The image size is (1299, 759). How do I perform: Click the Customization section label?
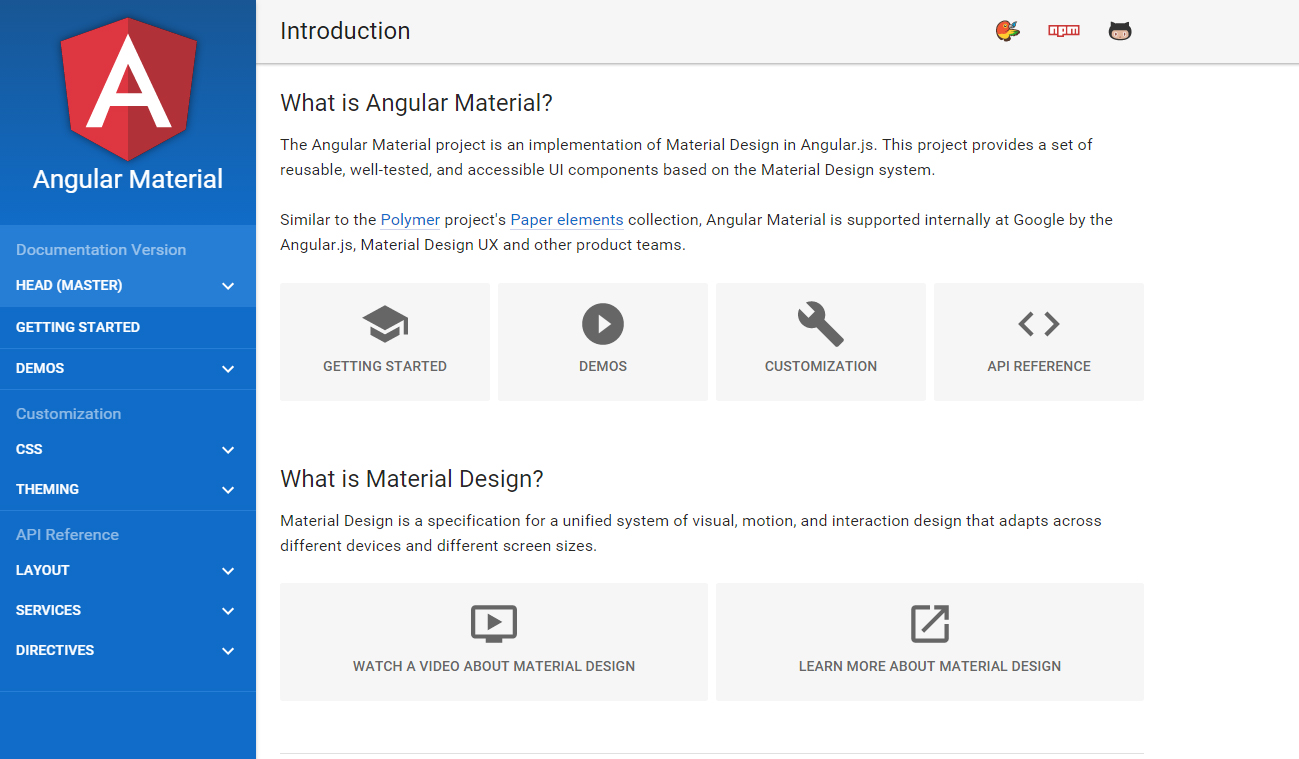click(x=68, y=414)
